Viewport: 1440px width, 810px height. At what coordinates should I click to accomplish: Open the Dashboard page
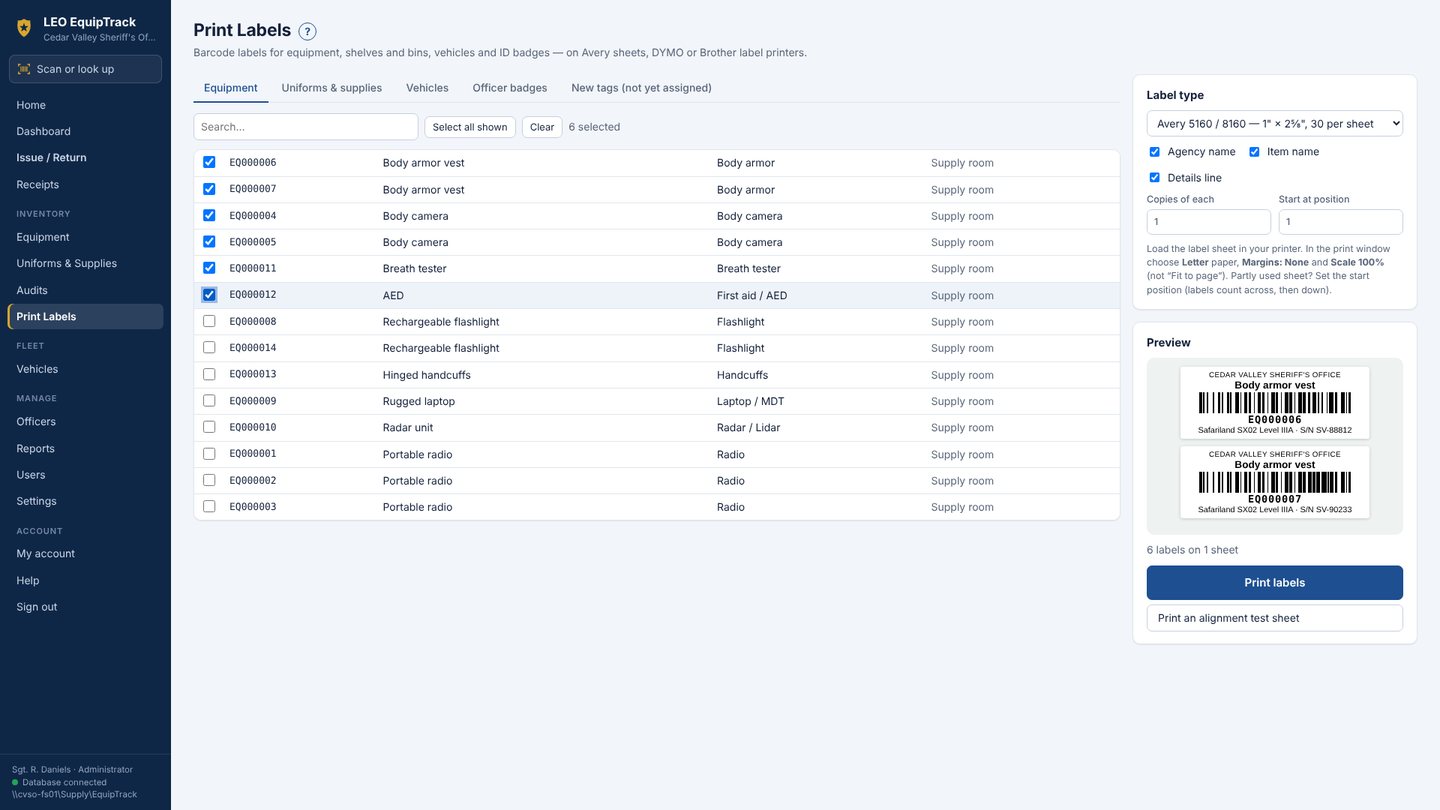point(85,131)
